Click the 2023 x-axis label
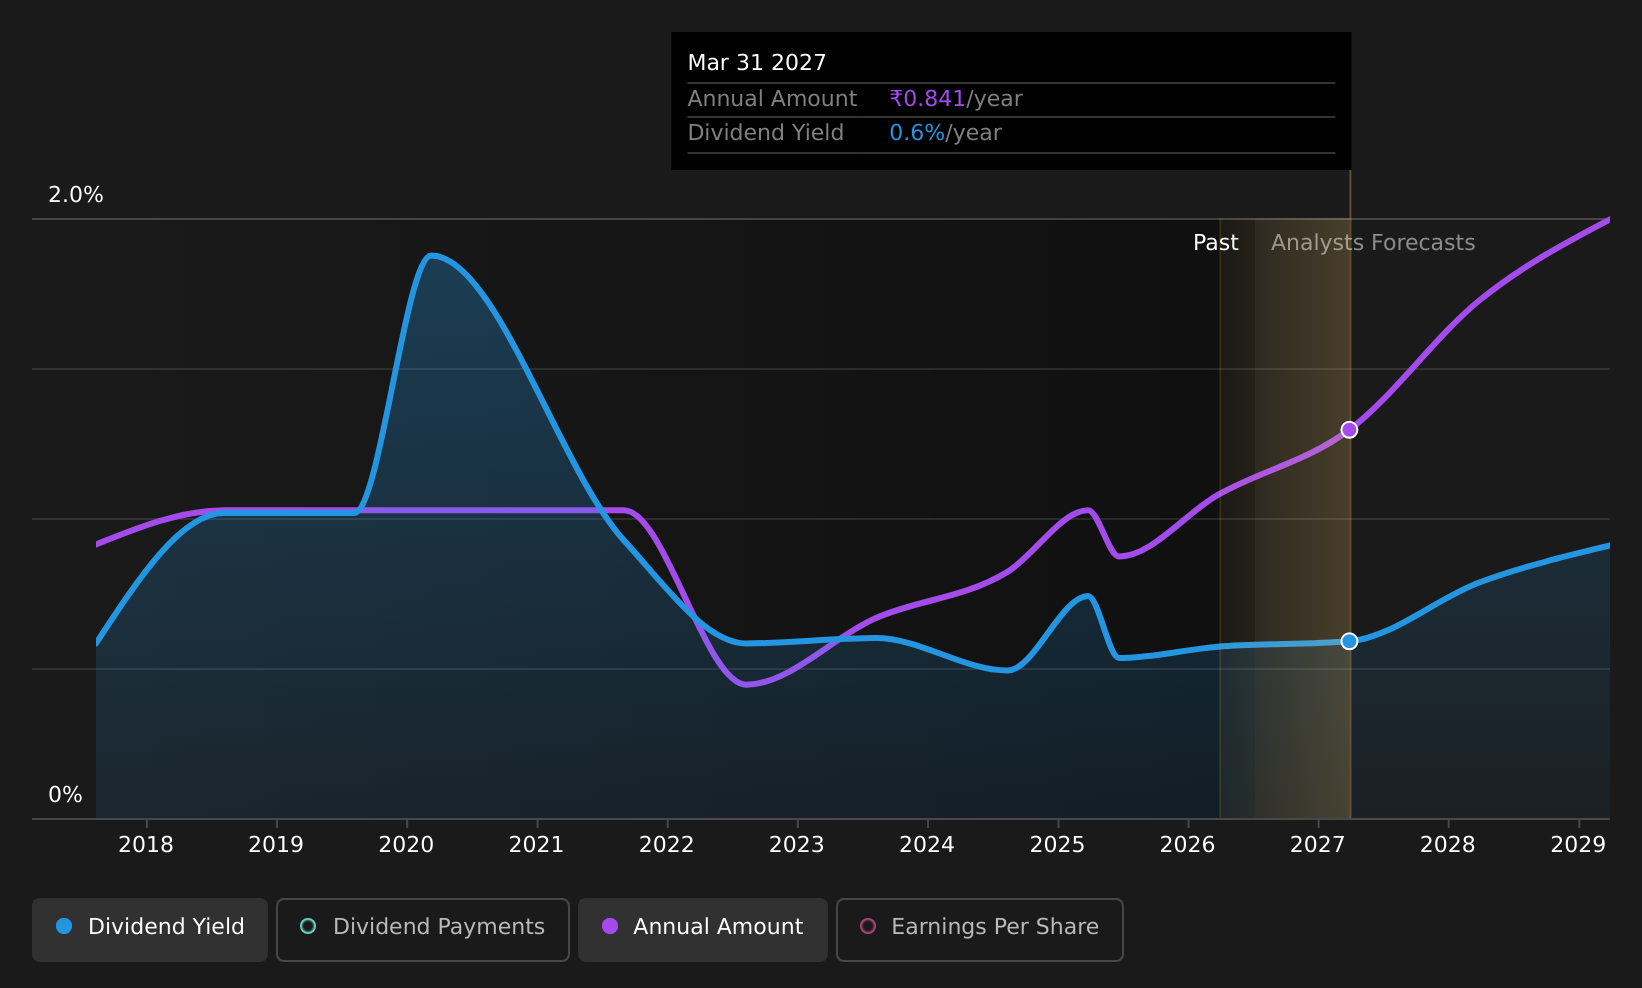 (x=797, y=845)
